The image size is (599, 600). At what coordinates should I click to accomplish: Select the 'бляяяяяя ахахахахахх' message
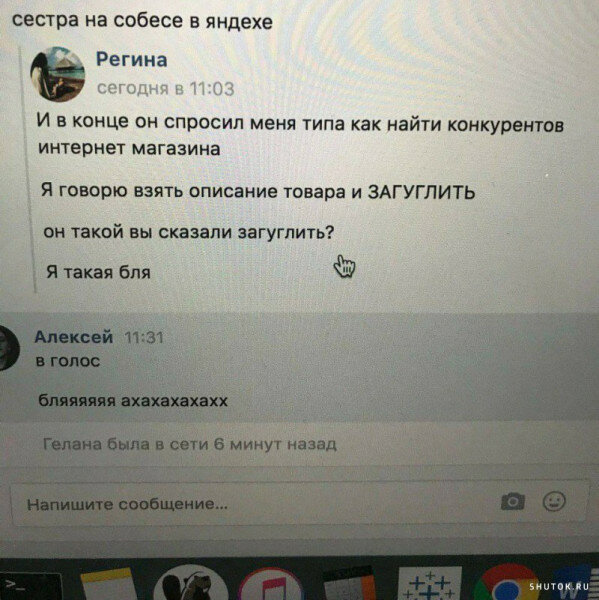pos(133,401)
